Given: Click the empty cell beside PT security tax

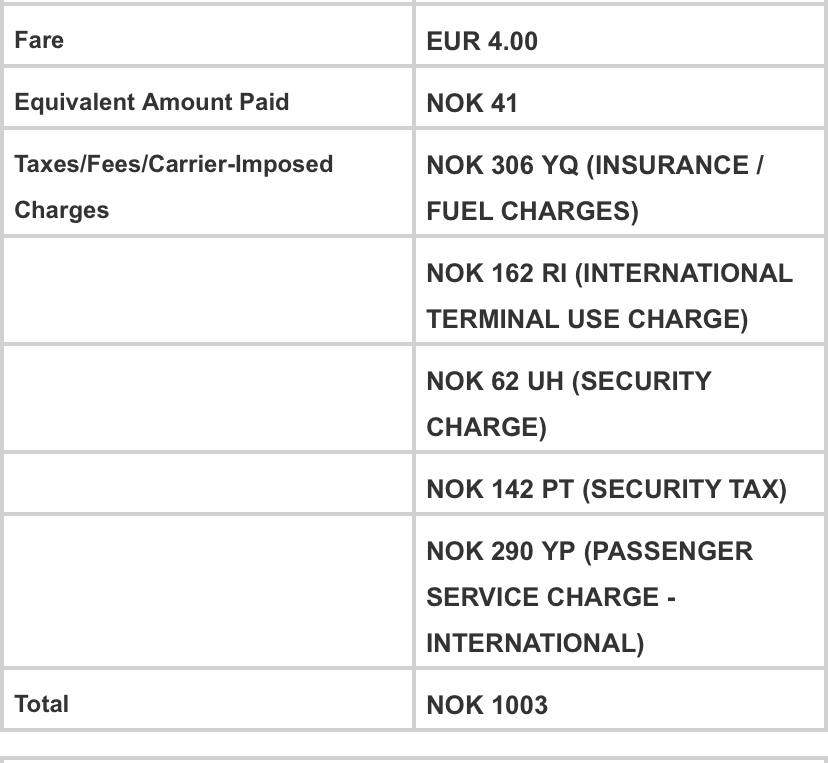Looking at the screenshot, I should [x=208, y=484].
